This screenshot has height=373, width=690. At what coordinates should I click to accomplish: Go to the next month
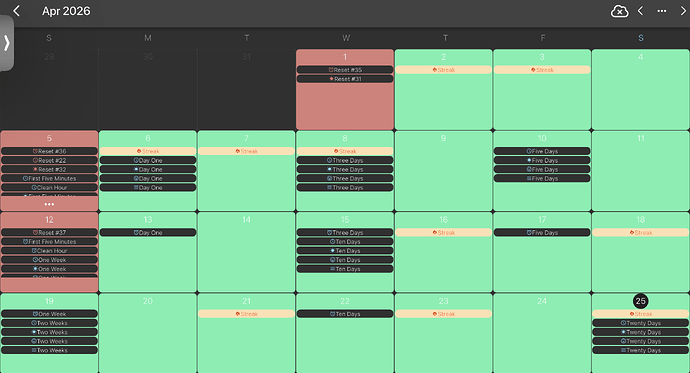(x=683, y=11)
